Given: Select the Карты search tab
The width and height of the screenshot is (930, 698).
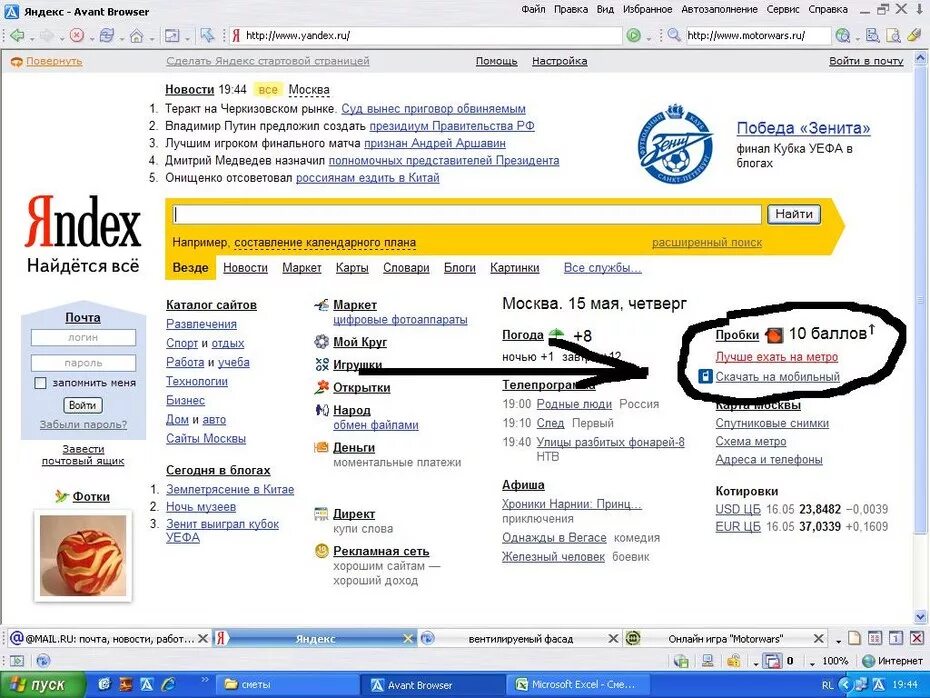Looking at the screenshot, I should coord(352,268).
